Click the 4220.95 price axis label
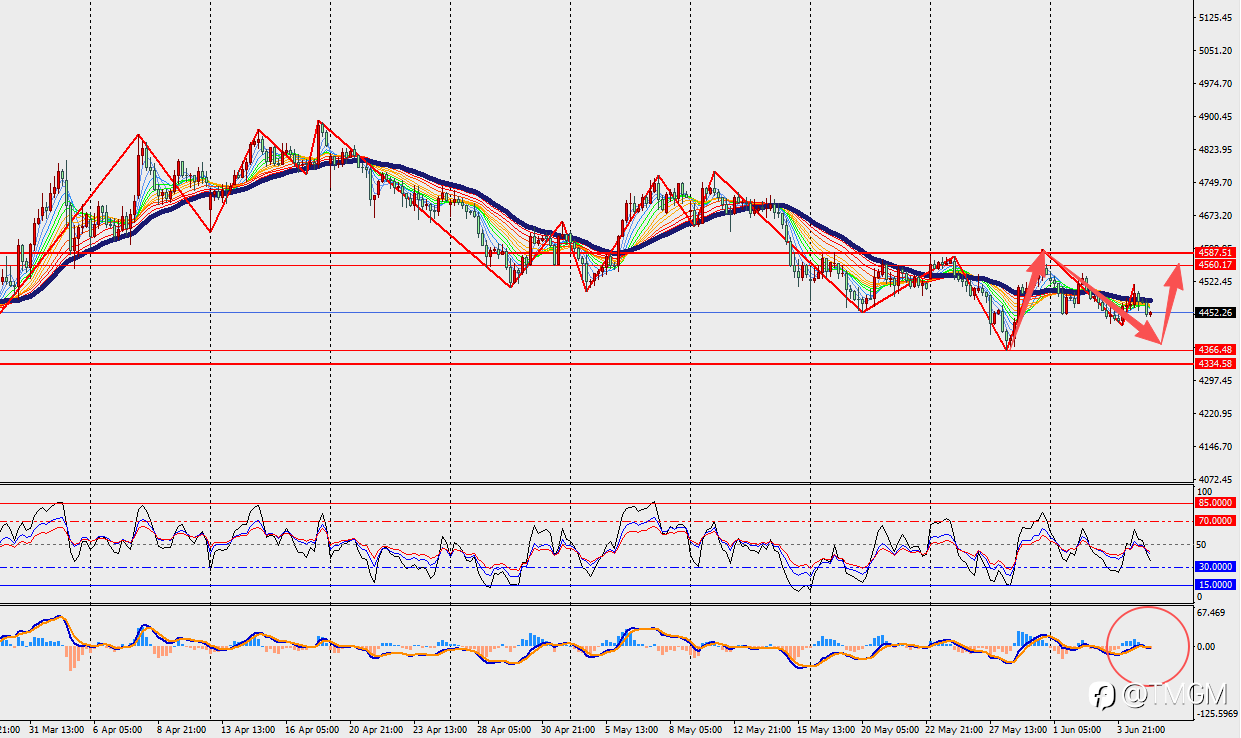 click(x=1216, y=414)
